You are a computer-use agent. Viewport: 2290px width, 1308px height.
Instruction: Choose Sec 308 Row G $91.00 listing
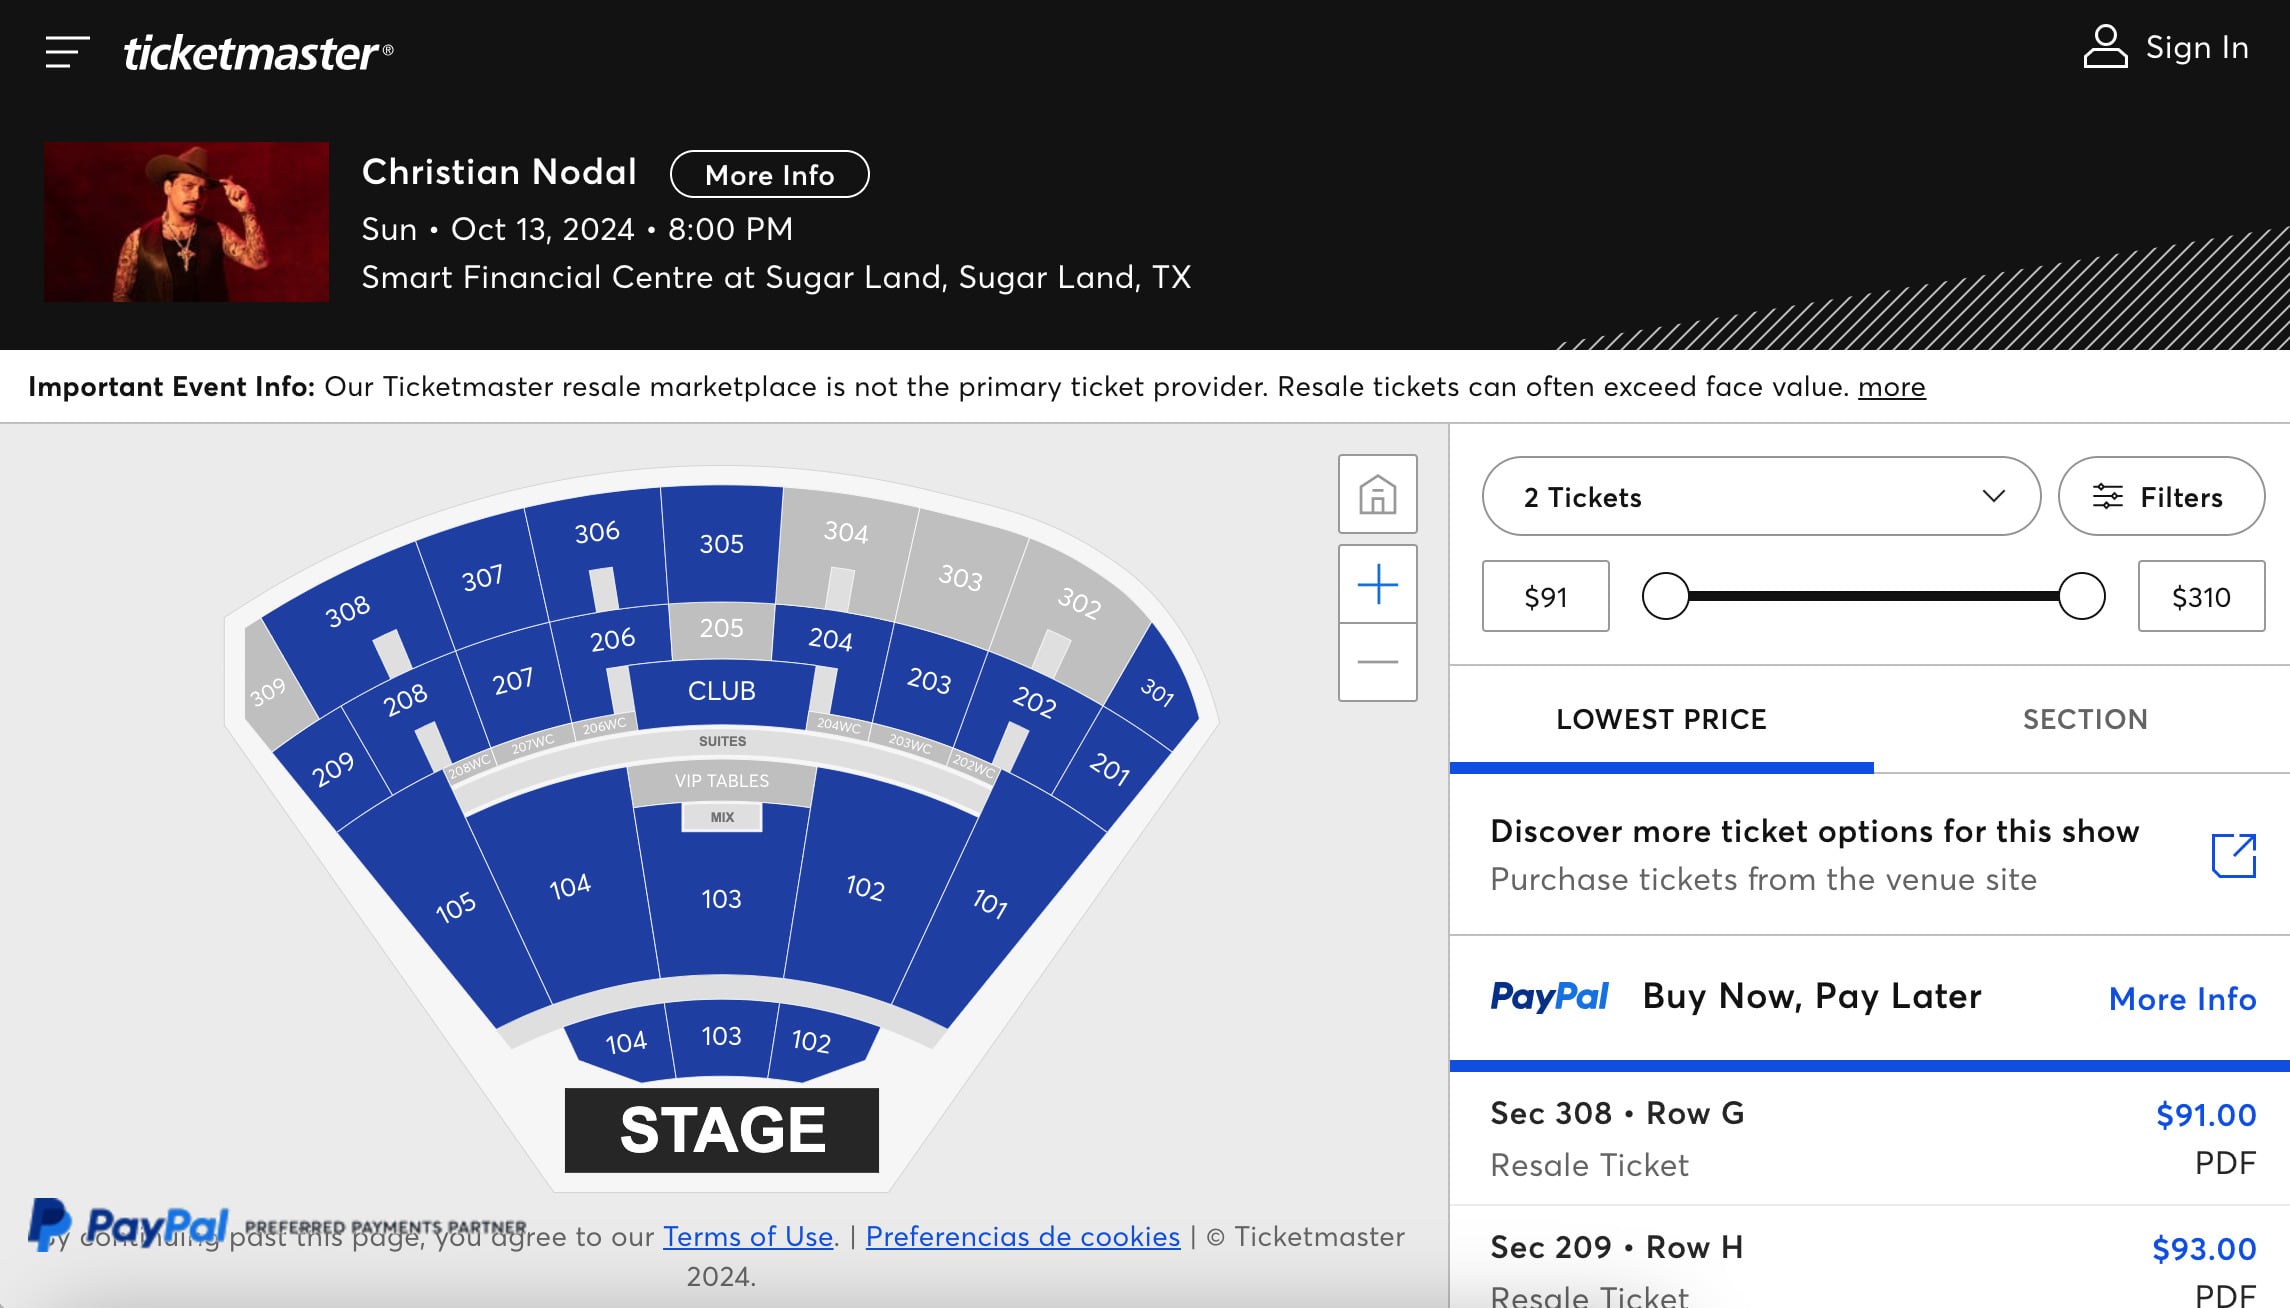[1870, 1138]
